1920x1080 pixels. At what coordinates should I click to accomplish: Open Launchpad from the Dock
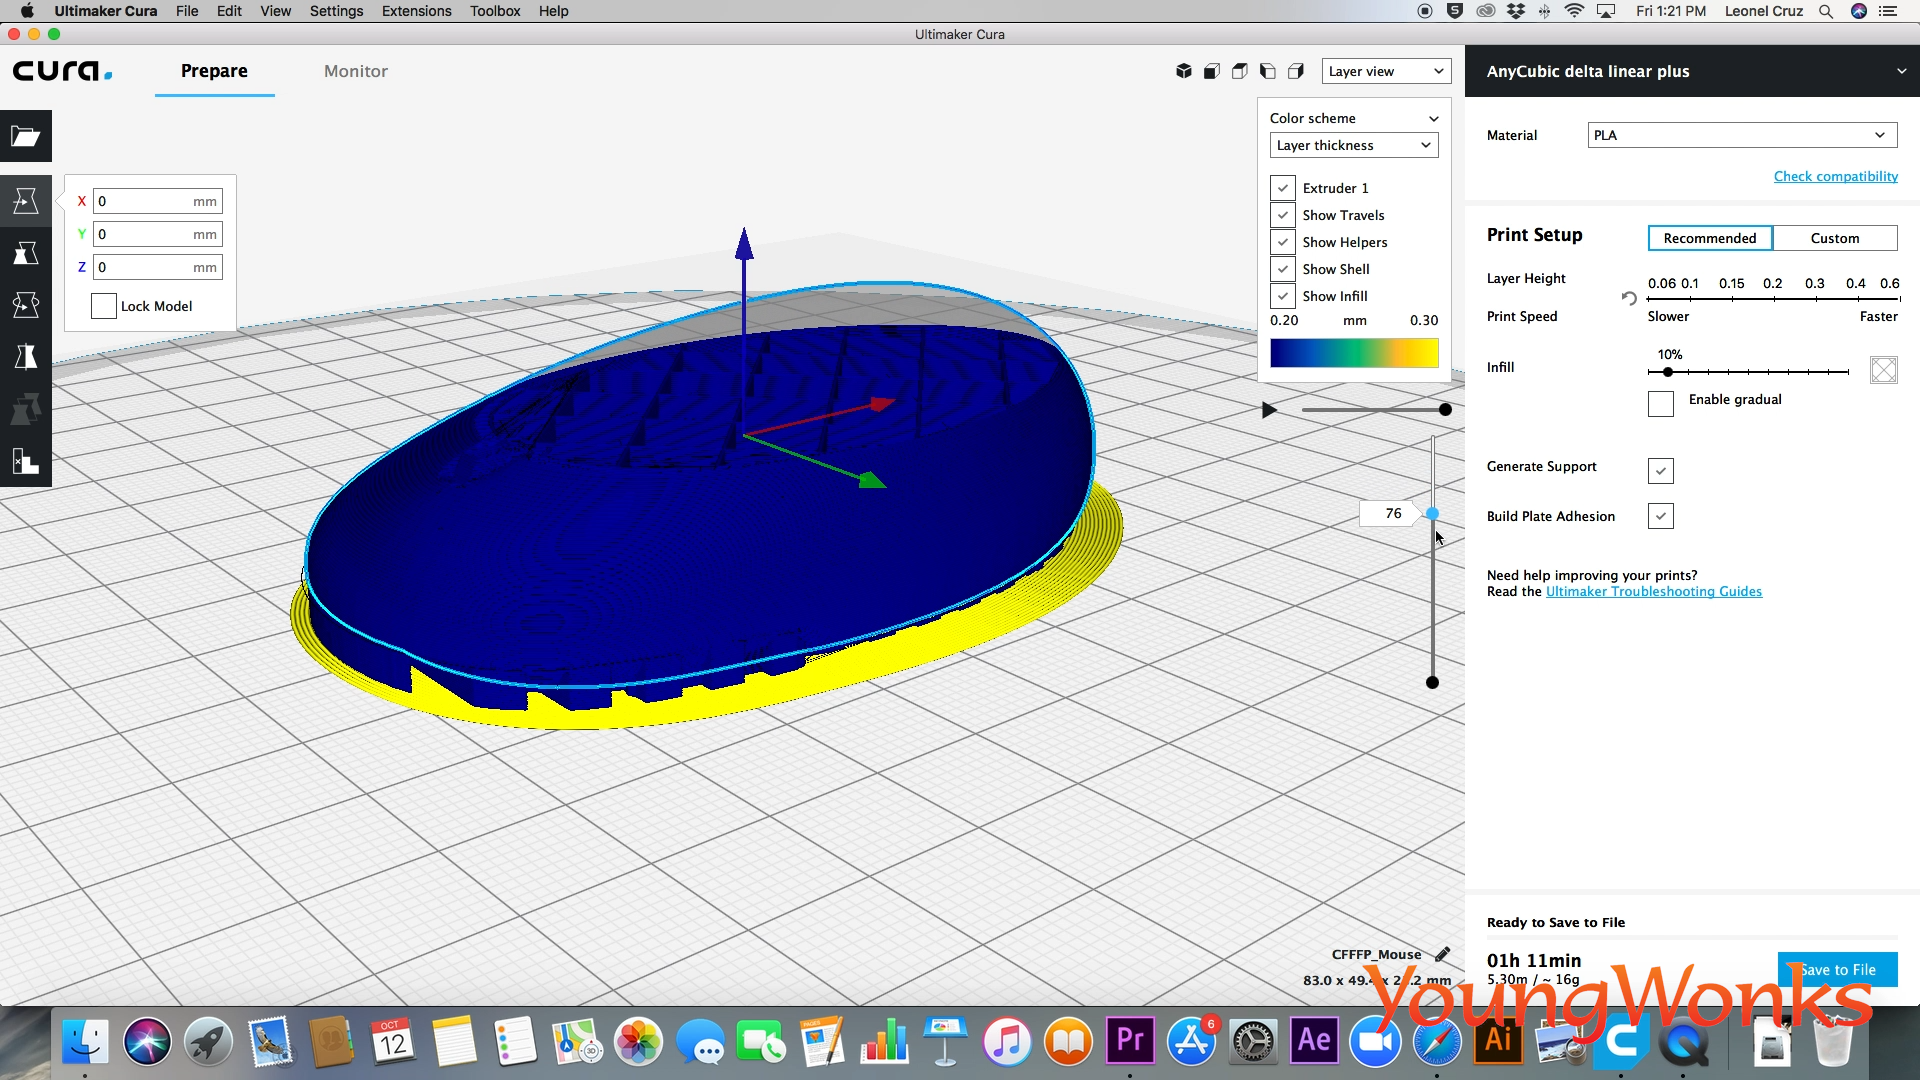(208, 1042)
